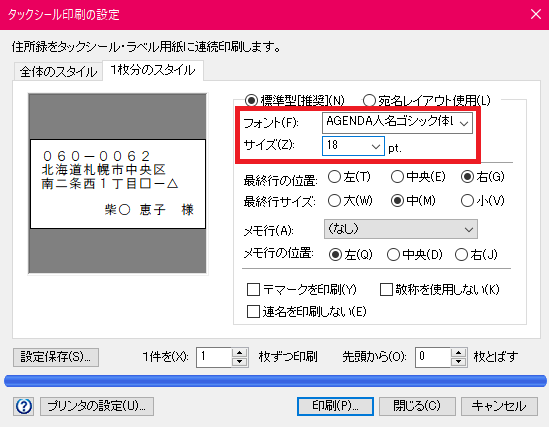
Task: Expand the サイズ point size dropdown
Action: tap(353, 146)
